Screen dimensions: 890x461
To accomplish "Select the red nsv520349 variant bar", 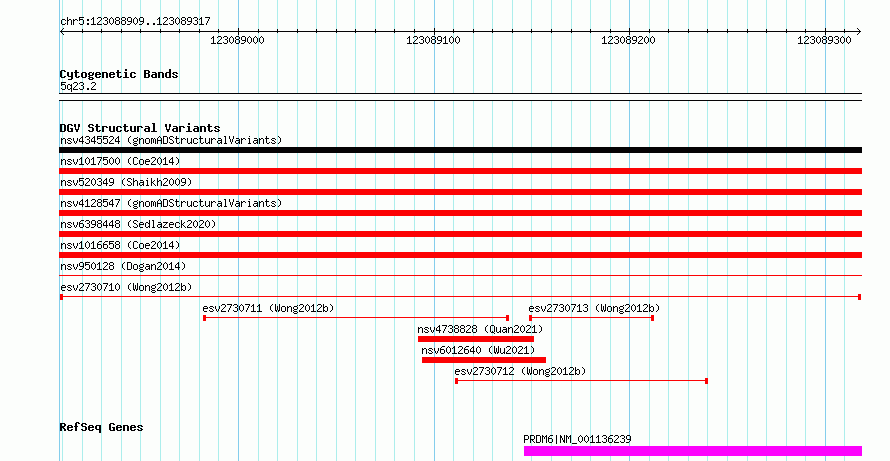I will (x=460, y=192).
